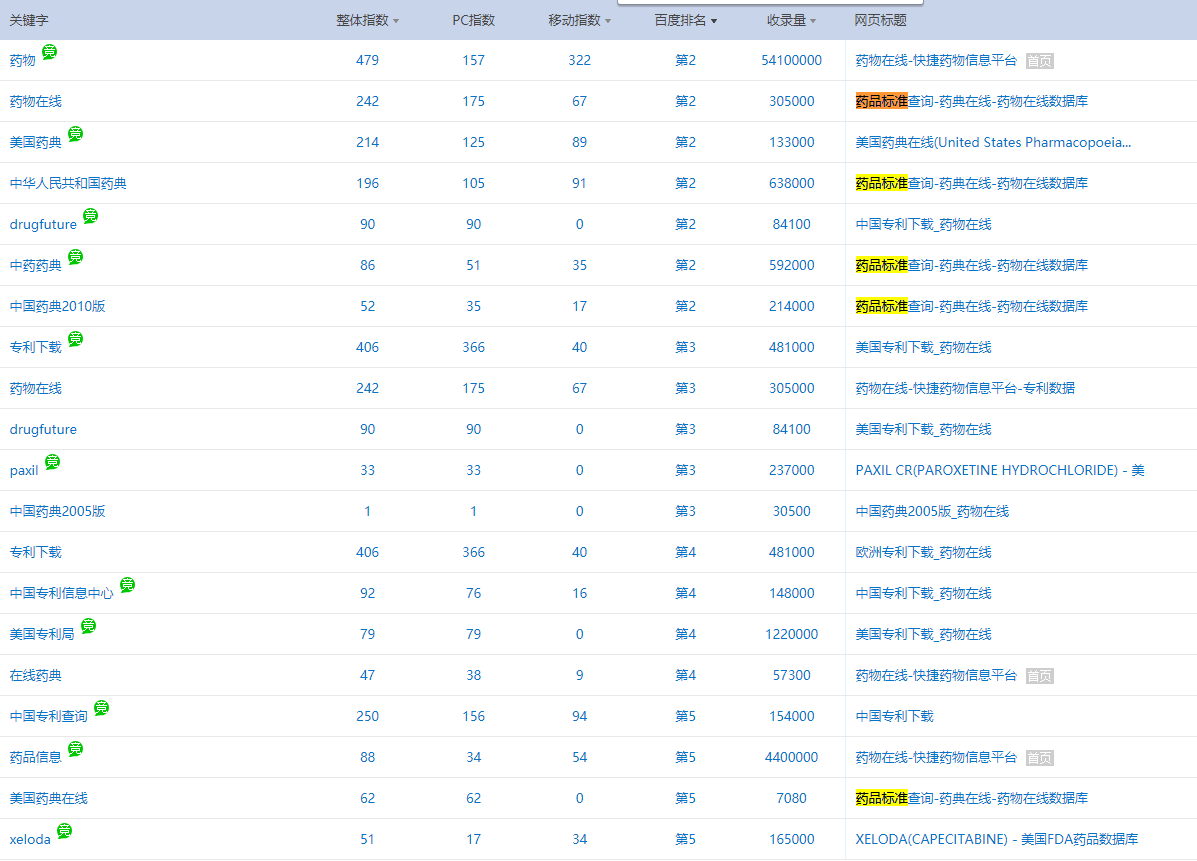Open keyword 中国药典2010版
Viewport: 1197px width, 861px height.
pyautogui.click(x=57, y=307)
